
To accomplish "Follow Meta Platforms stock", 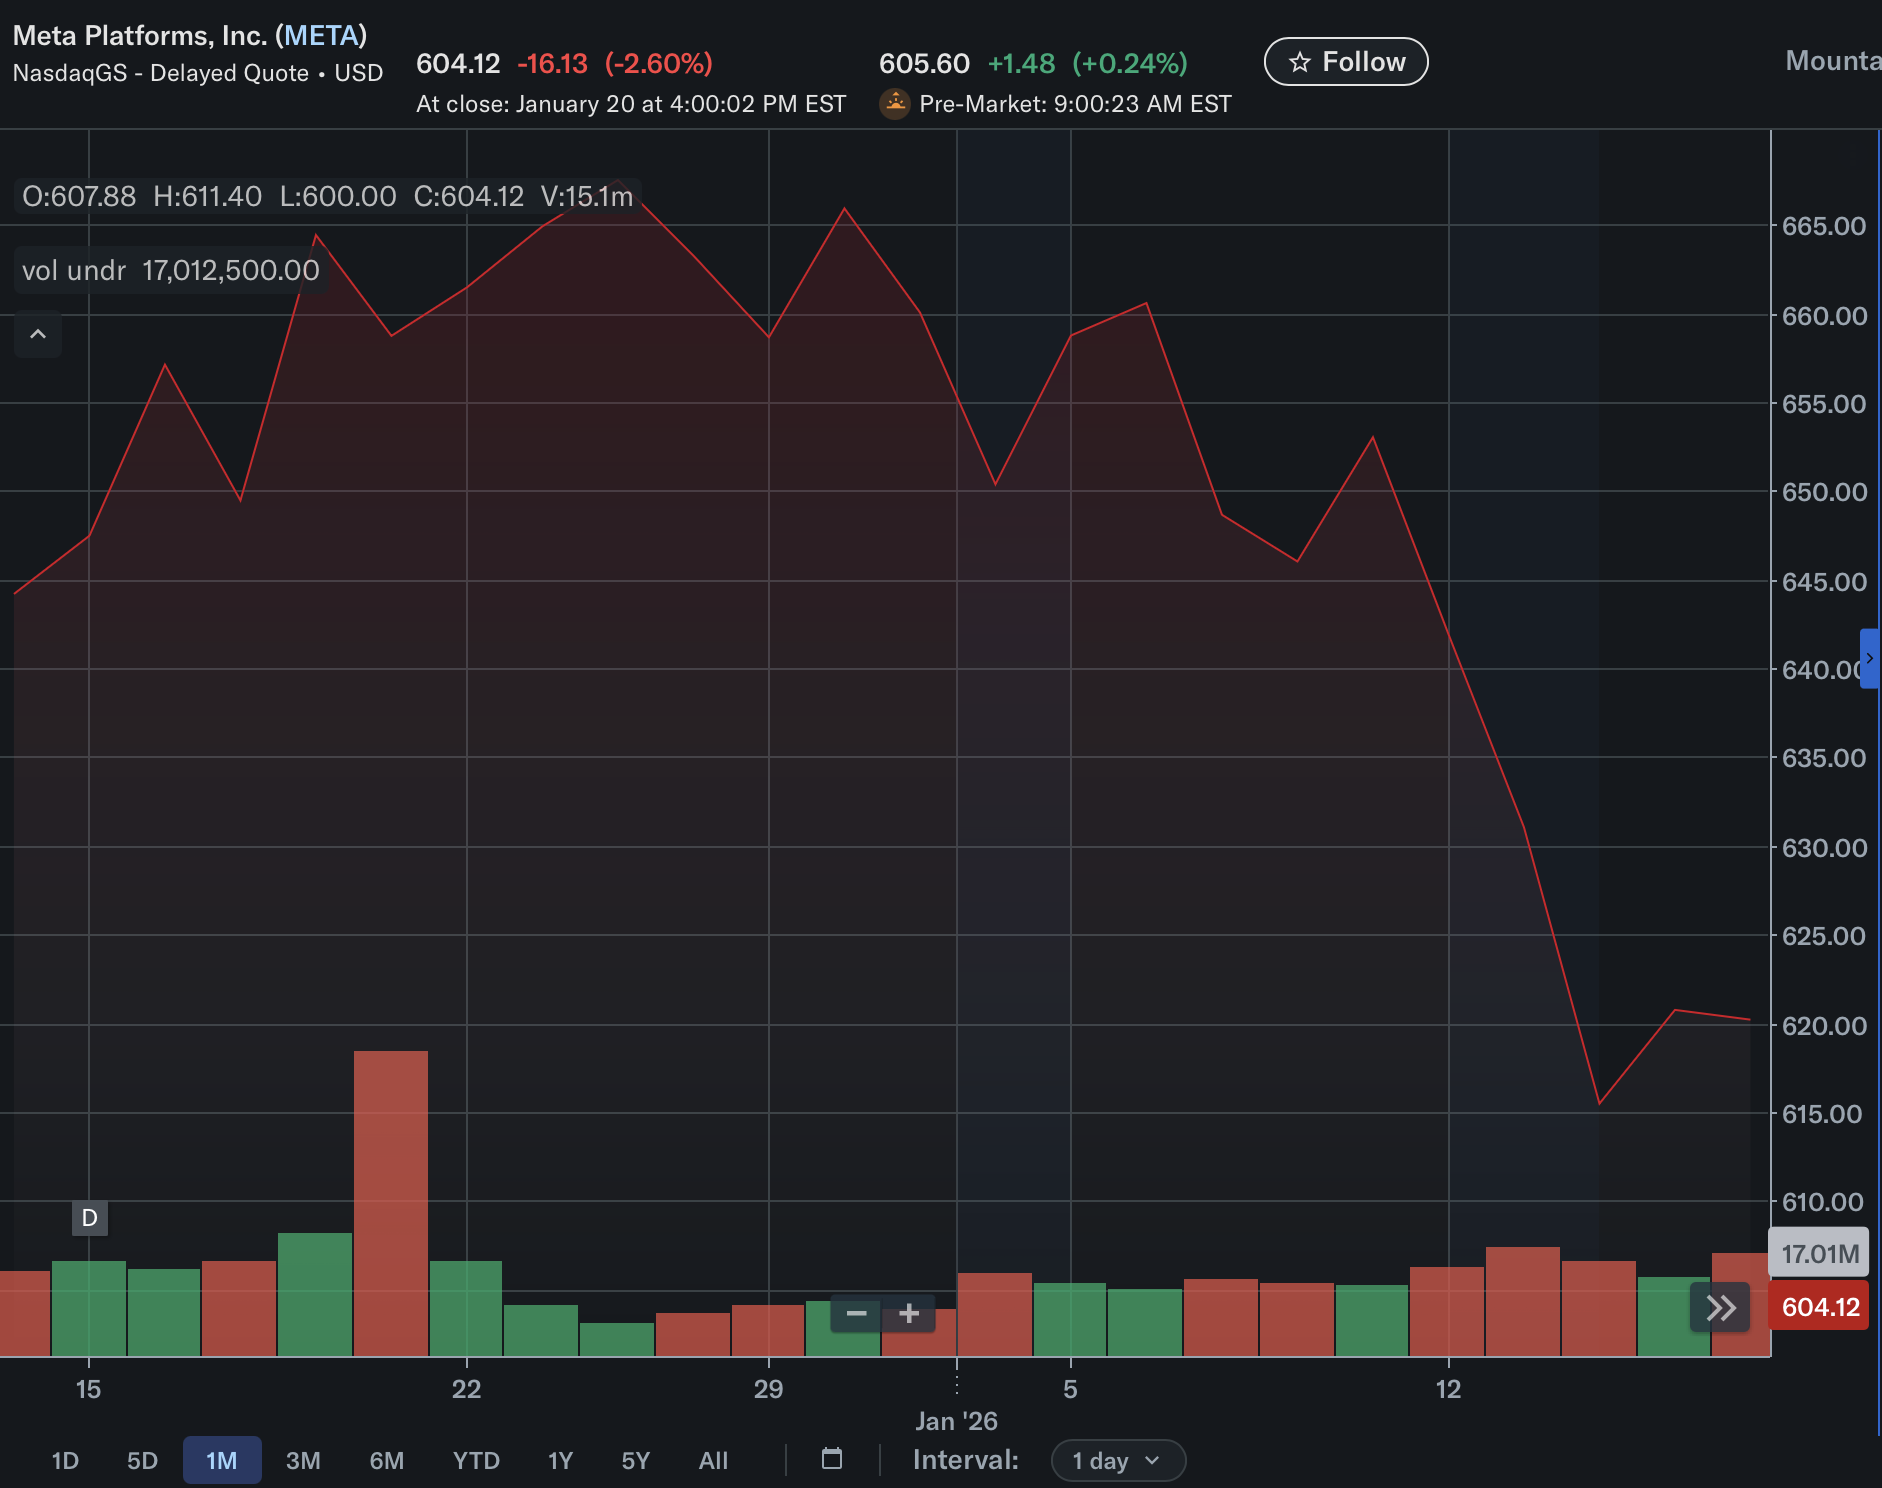I will click(1346, 62).
